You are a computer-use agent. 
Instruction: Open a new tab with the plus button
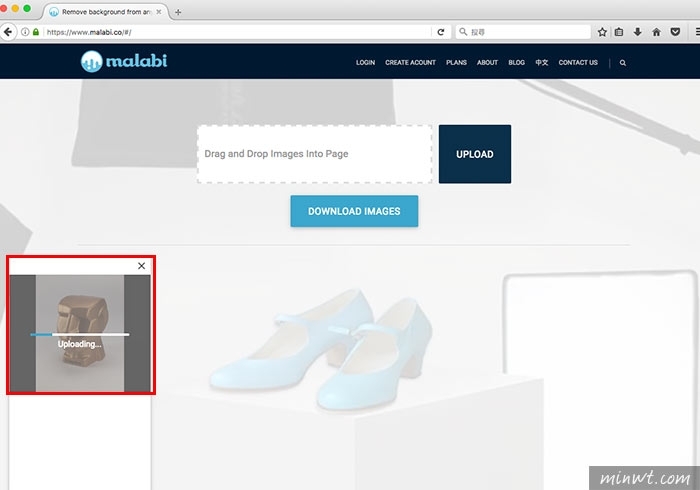178,12
